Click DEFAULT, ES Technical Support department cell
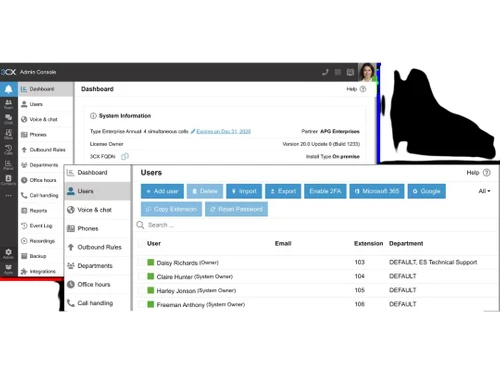Viewport: 500px width, 375px height. (433, 262)
